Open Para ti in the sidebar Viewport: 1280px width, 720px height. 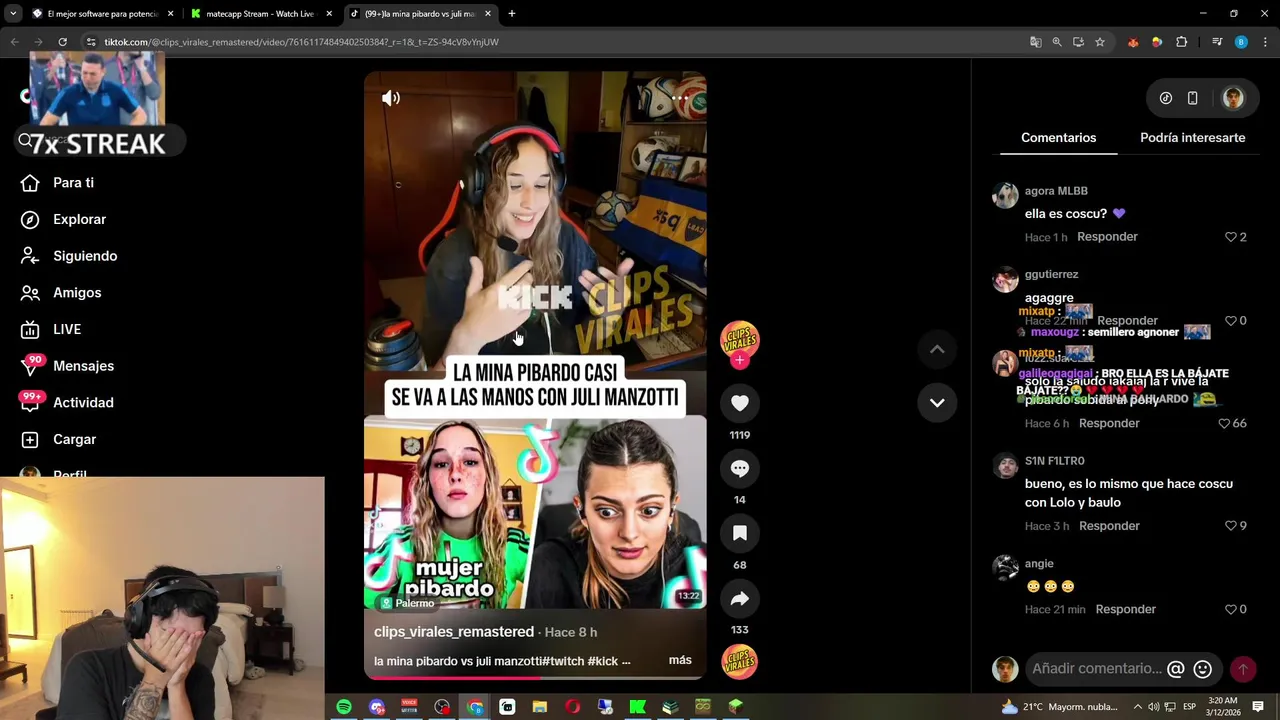coord(73,183)
